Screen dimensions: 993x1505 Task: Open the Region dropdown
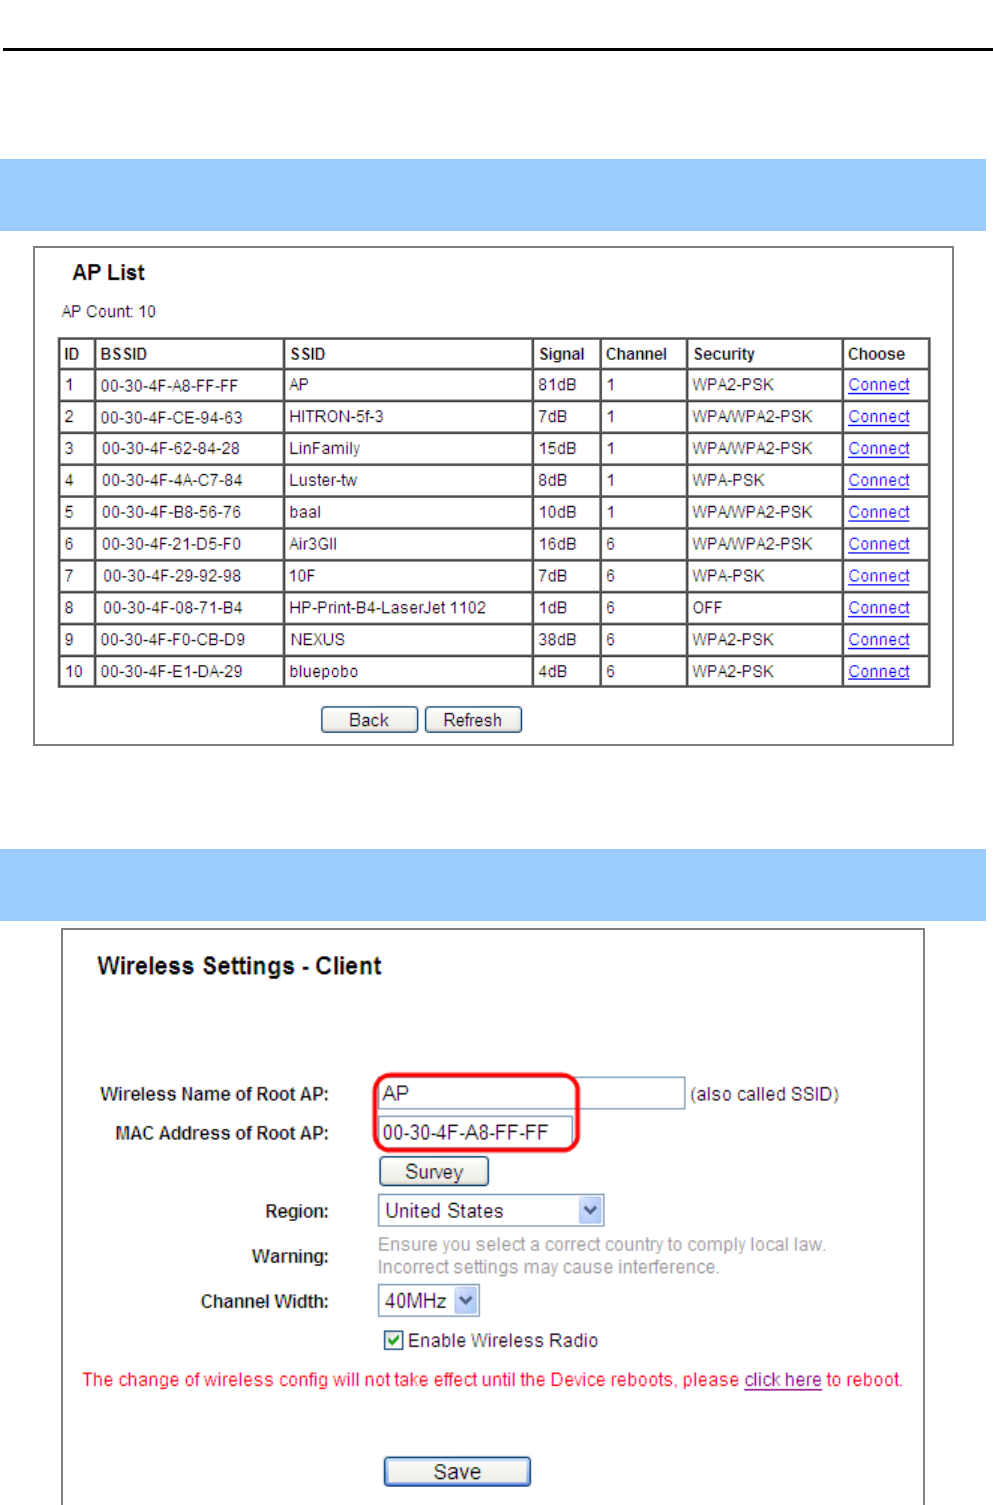[x=491, y=1211]
